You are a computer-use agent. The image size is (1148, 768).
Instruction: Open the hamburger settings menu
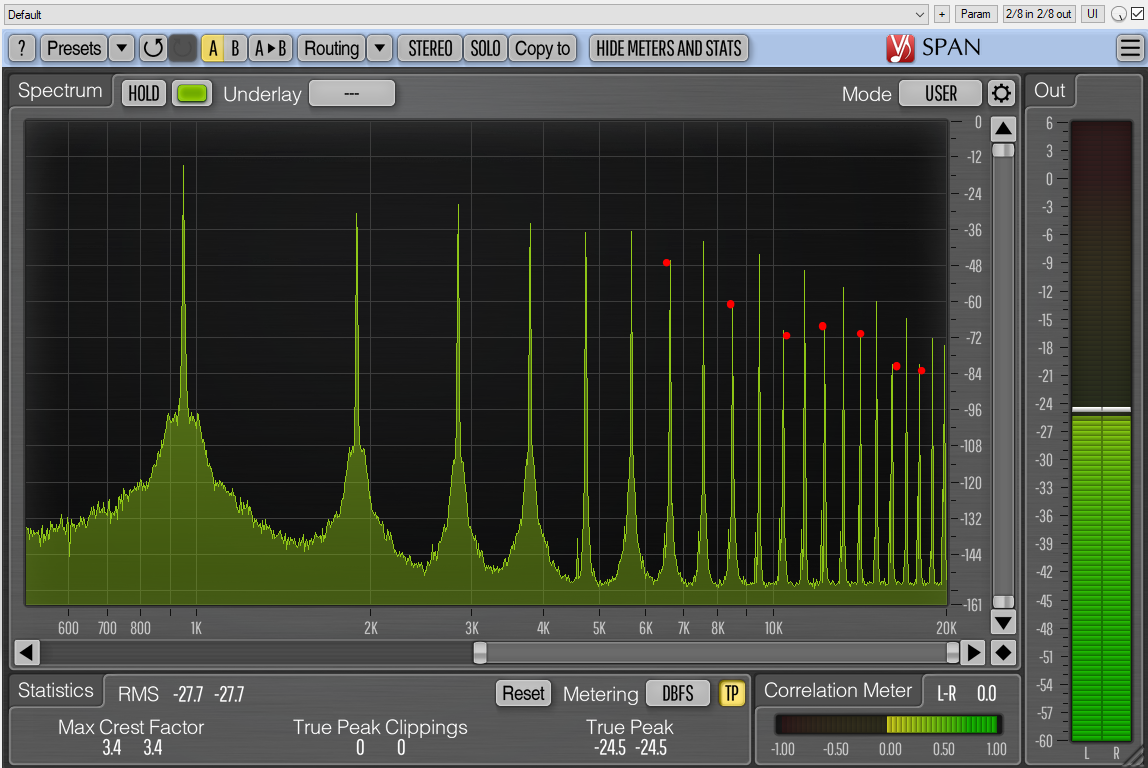tap(1129, 48)
